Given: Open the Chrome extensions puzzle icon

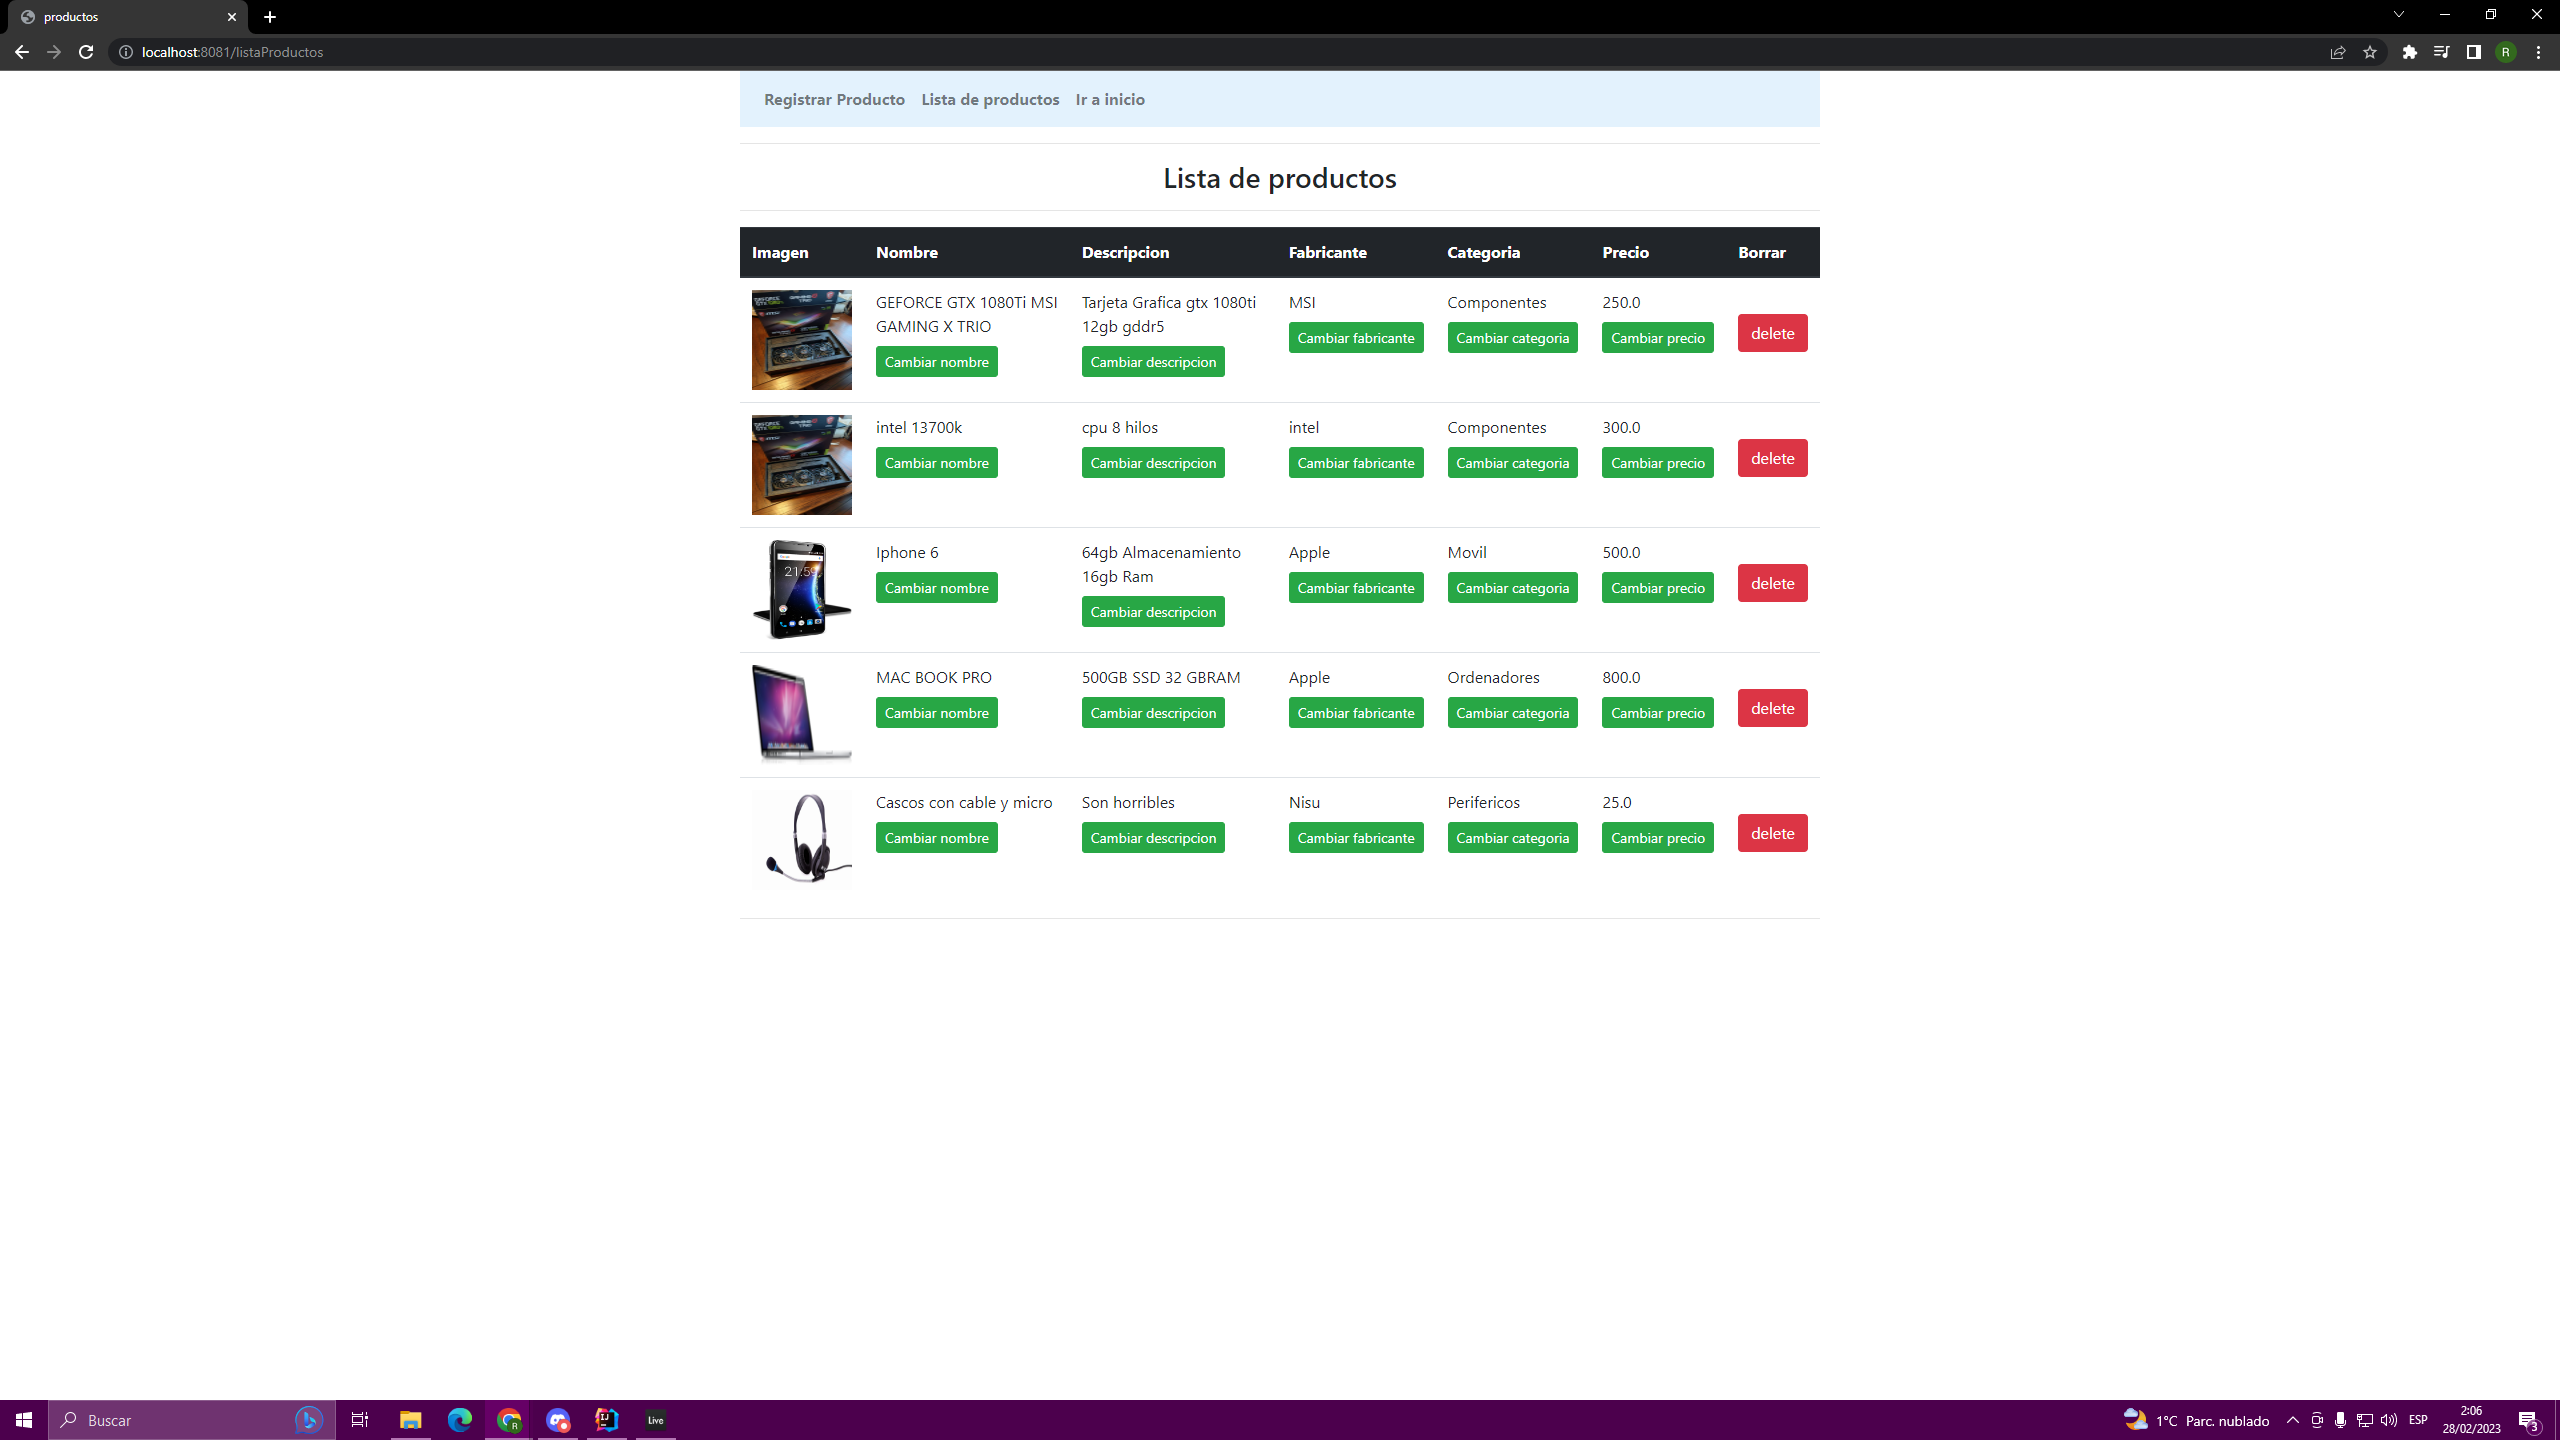Looking at the screenshot, I should click(2409, 52).
